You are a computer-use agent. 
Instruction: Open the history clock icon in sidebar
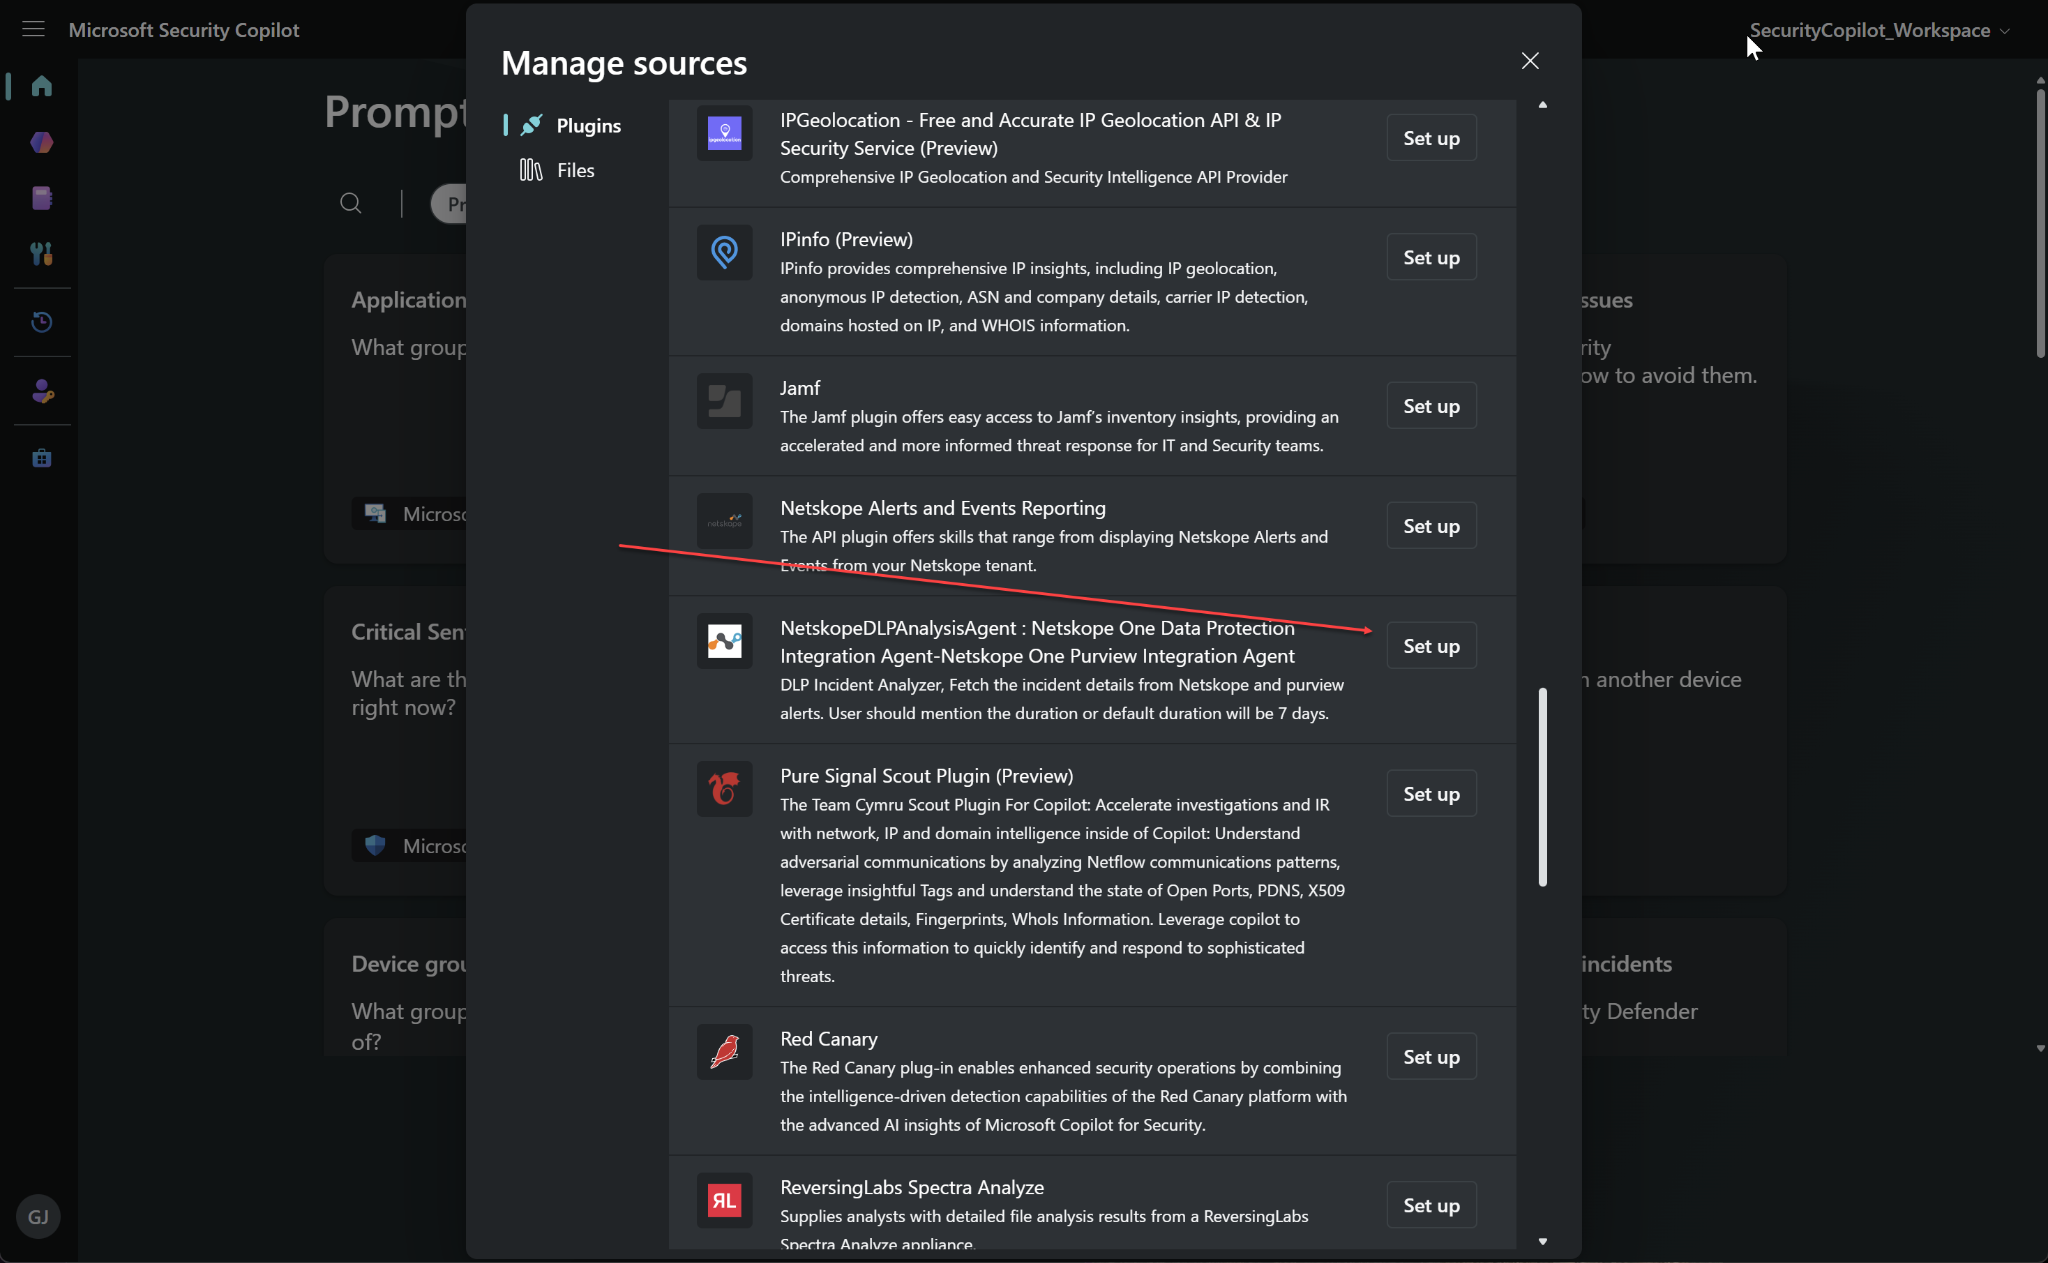[x=41, y=322]
